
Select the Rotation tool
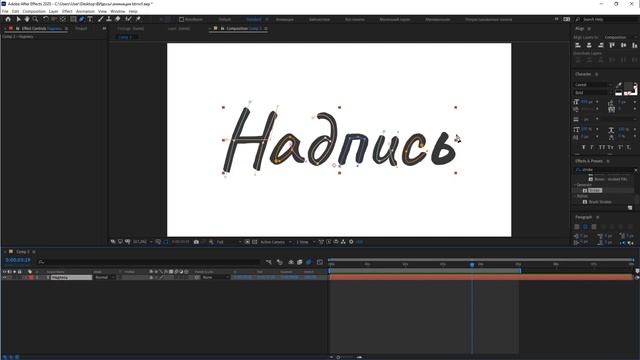pyautogui.click(x=46, y=19)
